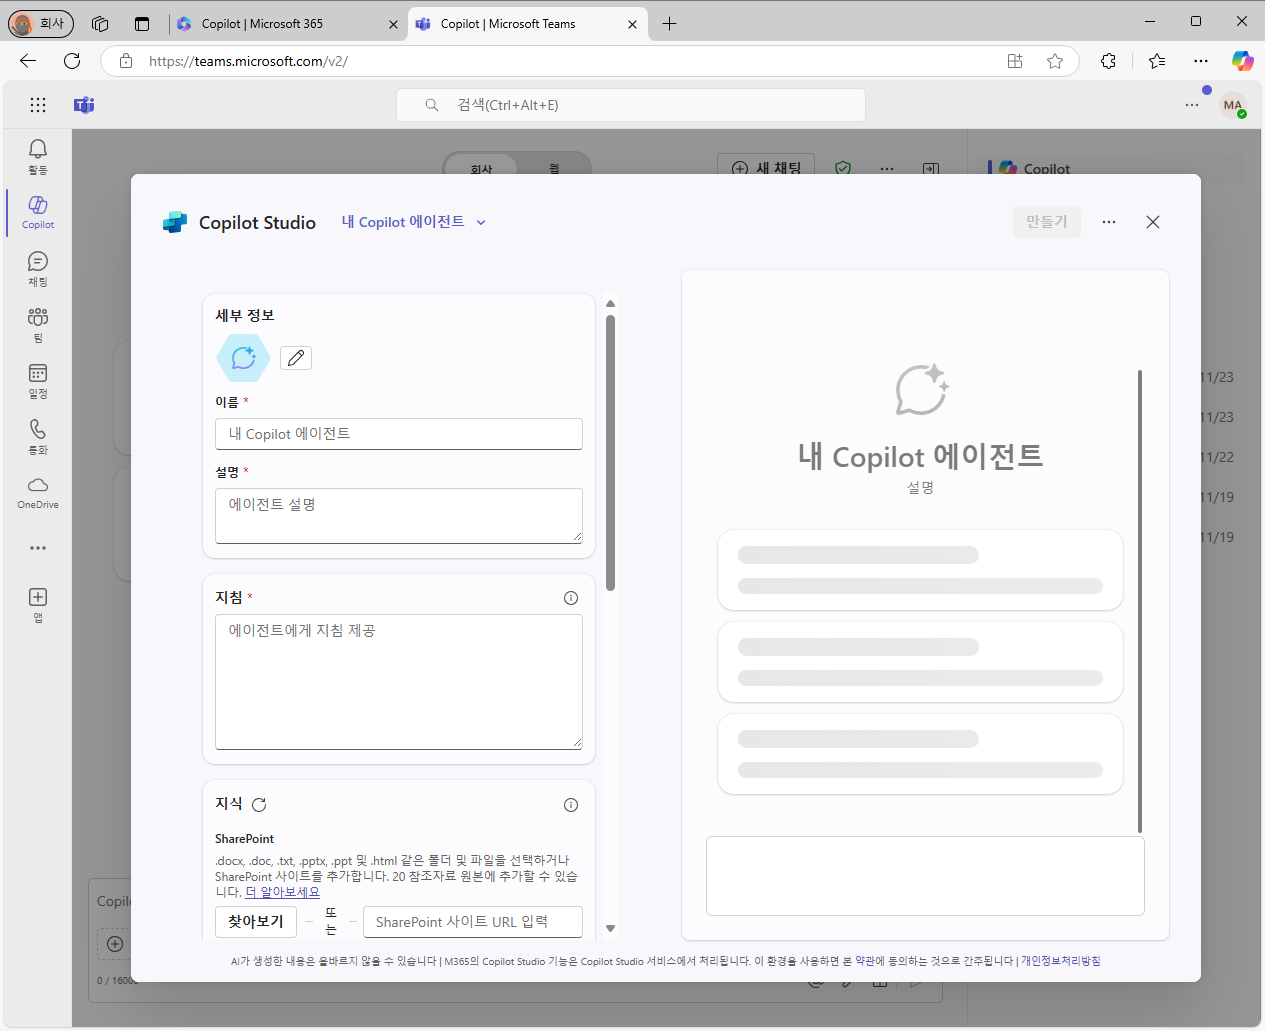Click the form panel scrollbar thumb

(x=610, y=452)
